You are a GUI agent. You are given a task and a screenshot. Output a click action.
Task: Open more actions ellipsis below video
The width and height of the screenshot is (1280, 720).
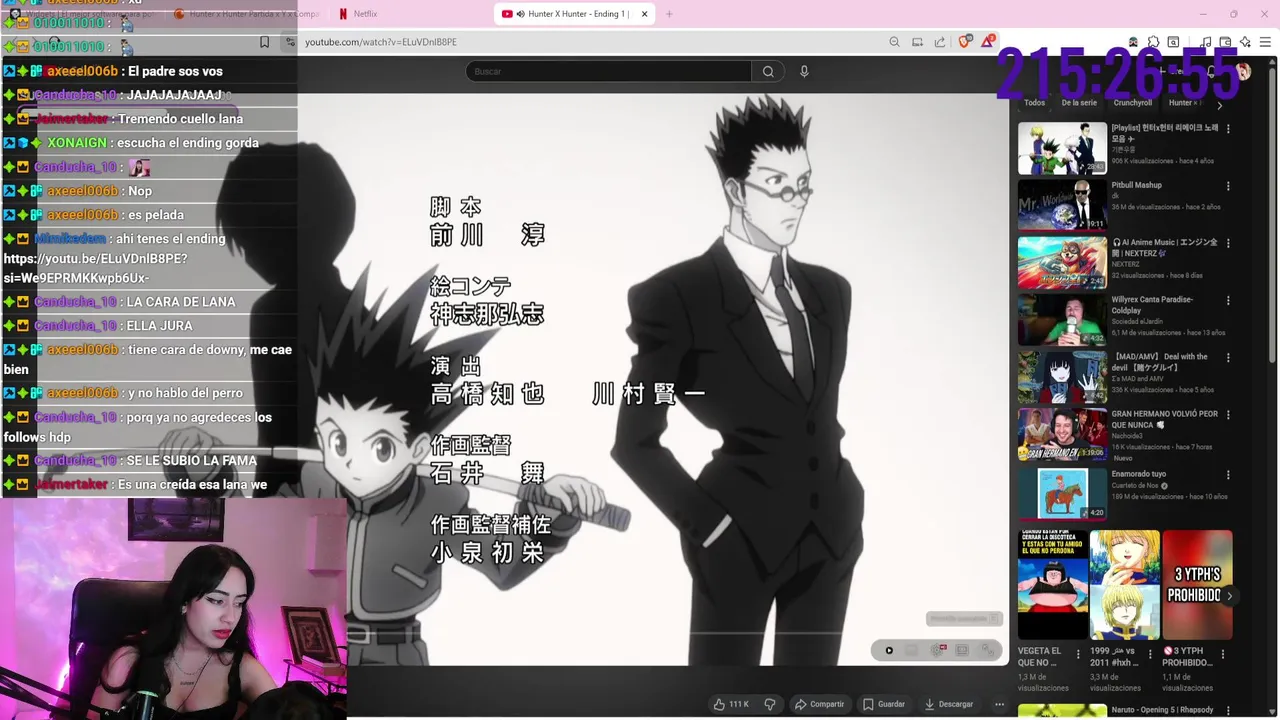(x=999, y=704)
